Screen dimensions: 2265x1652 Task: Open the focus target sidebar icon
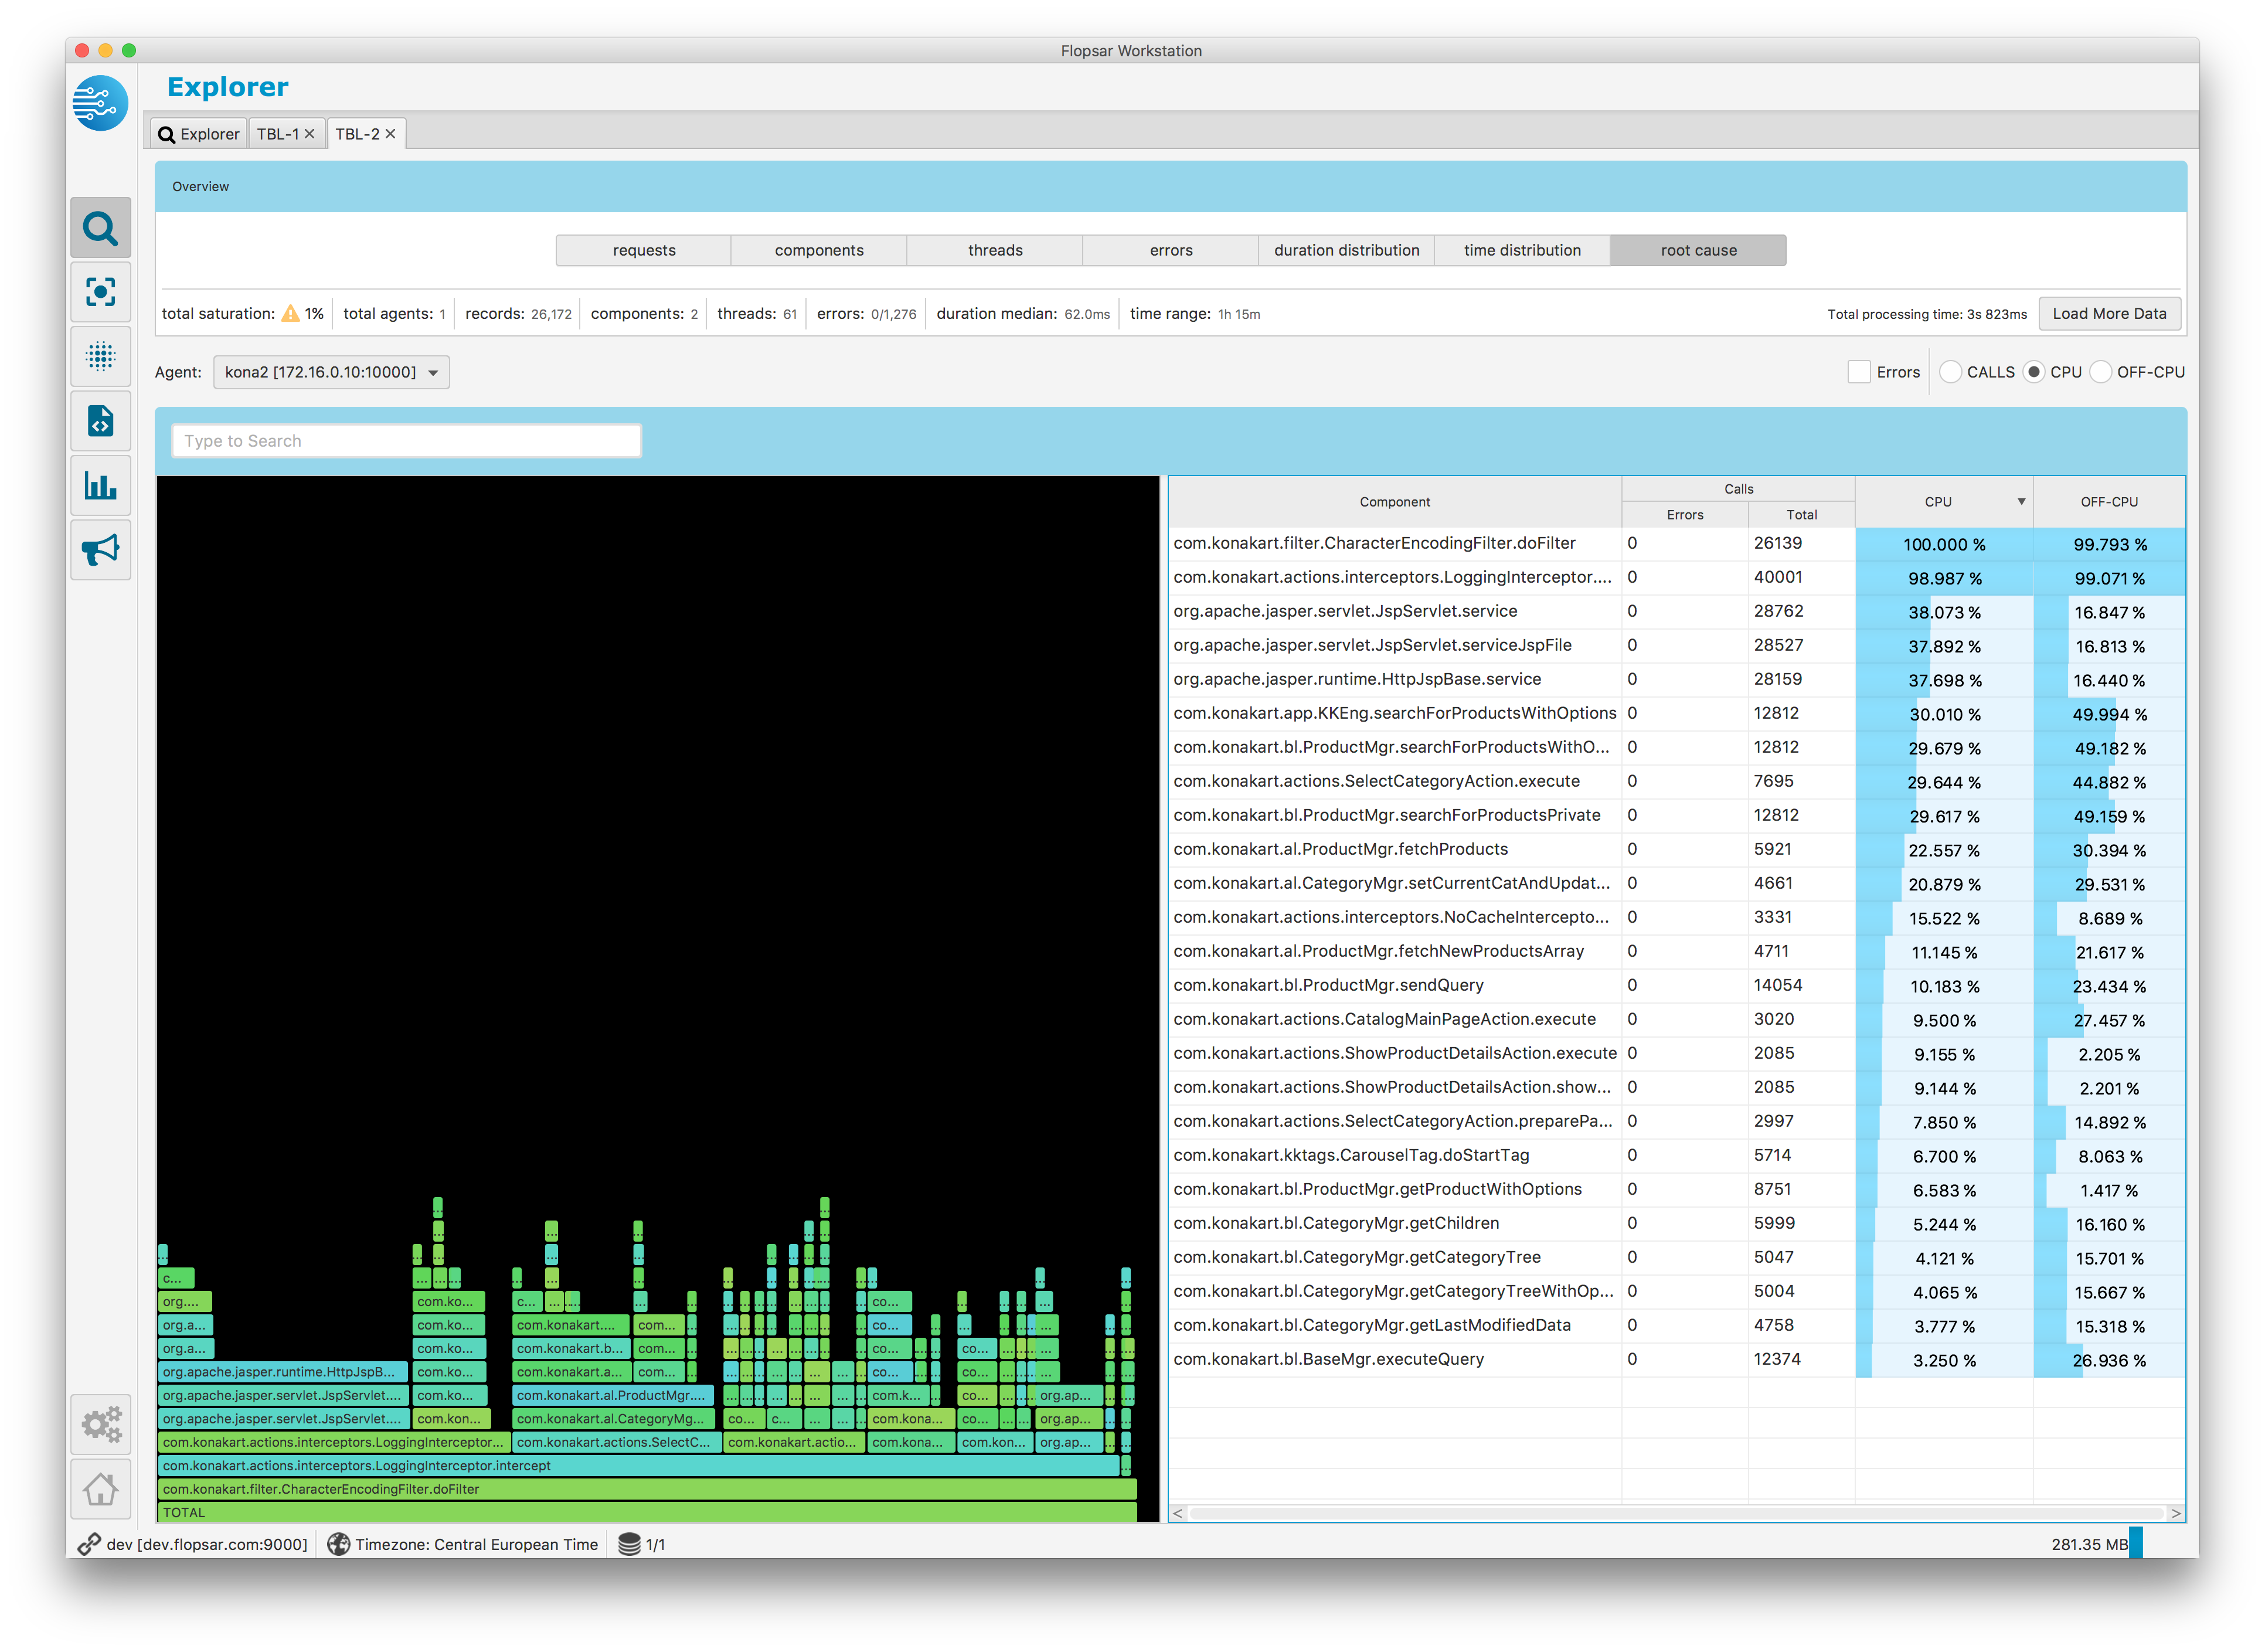point(100,292)
